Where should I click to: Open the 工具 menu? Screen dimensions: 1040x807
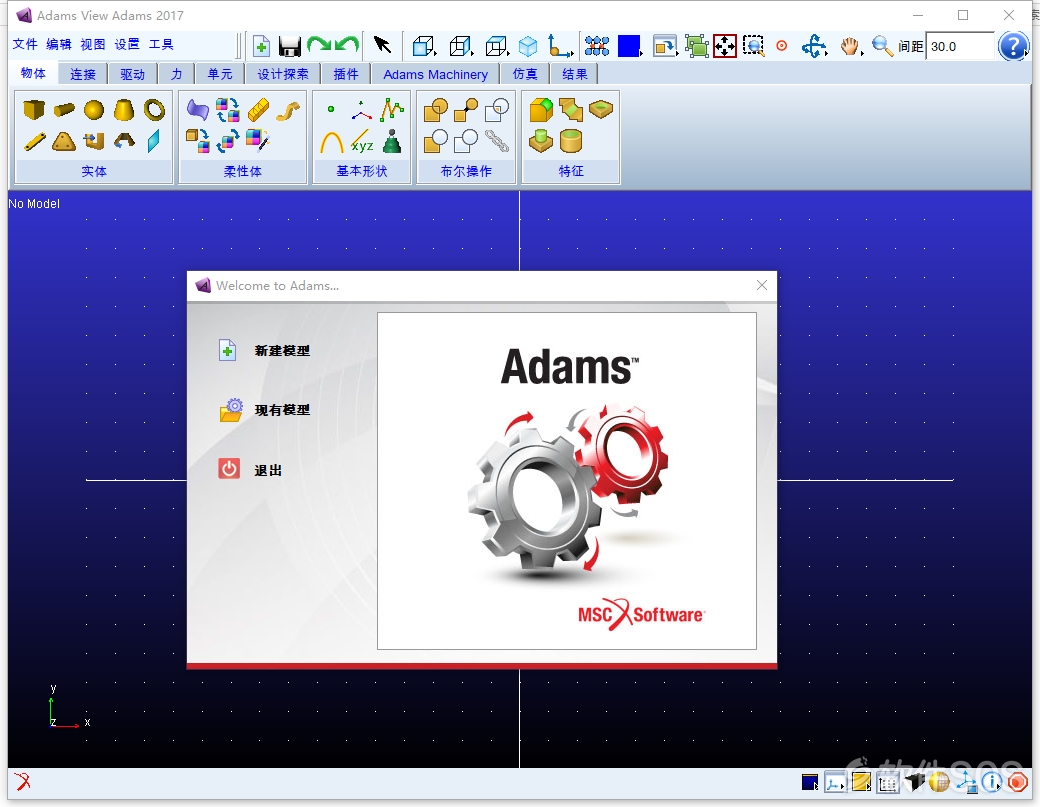point(161,44)
